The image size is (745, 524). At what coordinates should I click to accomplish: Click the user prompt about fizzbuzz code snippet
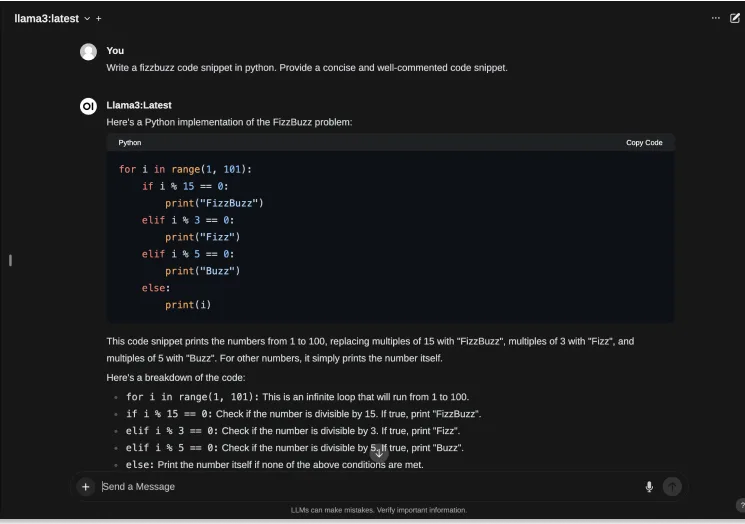pyautogui.click(x=307, y=68)
